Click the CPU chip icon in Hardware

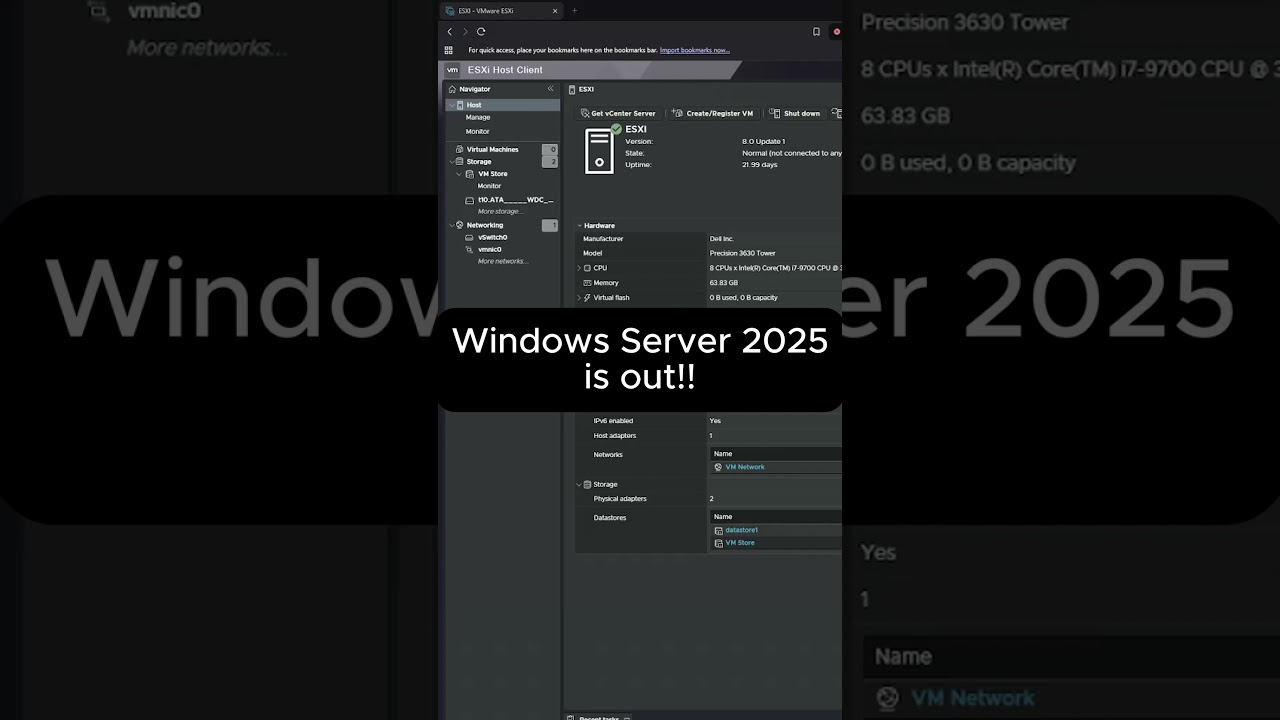coord(587,268)
